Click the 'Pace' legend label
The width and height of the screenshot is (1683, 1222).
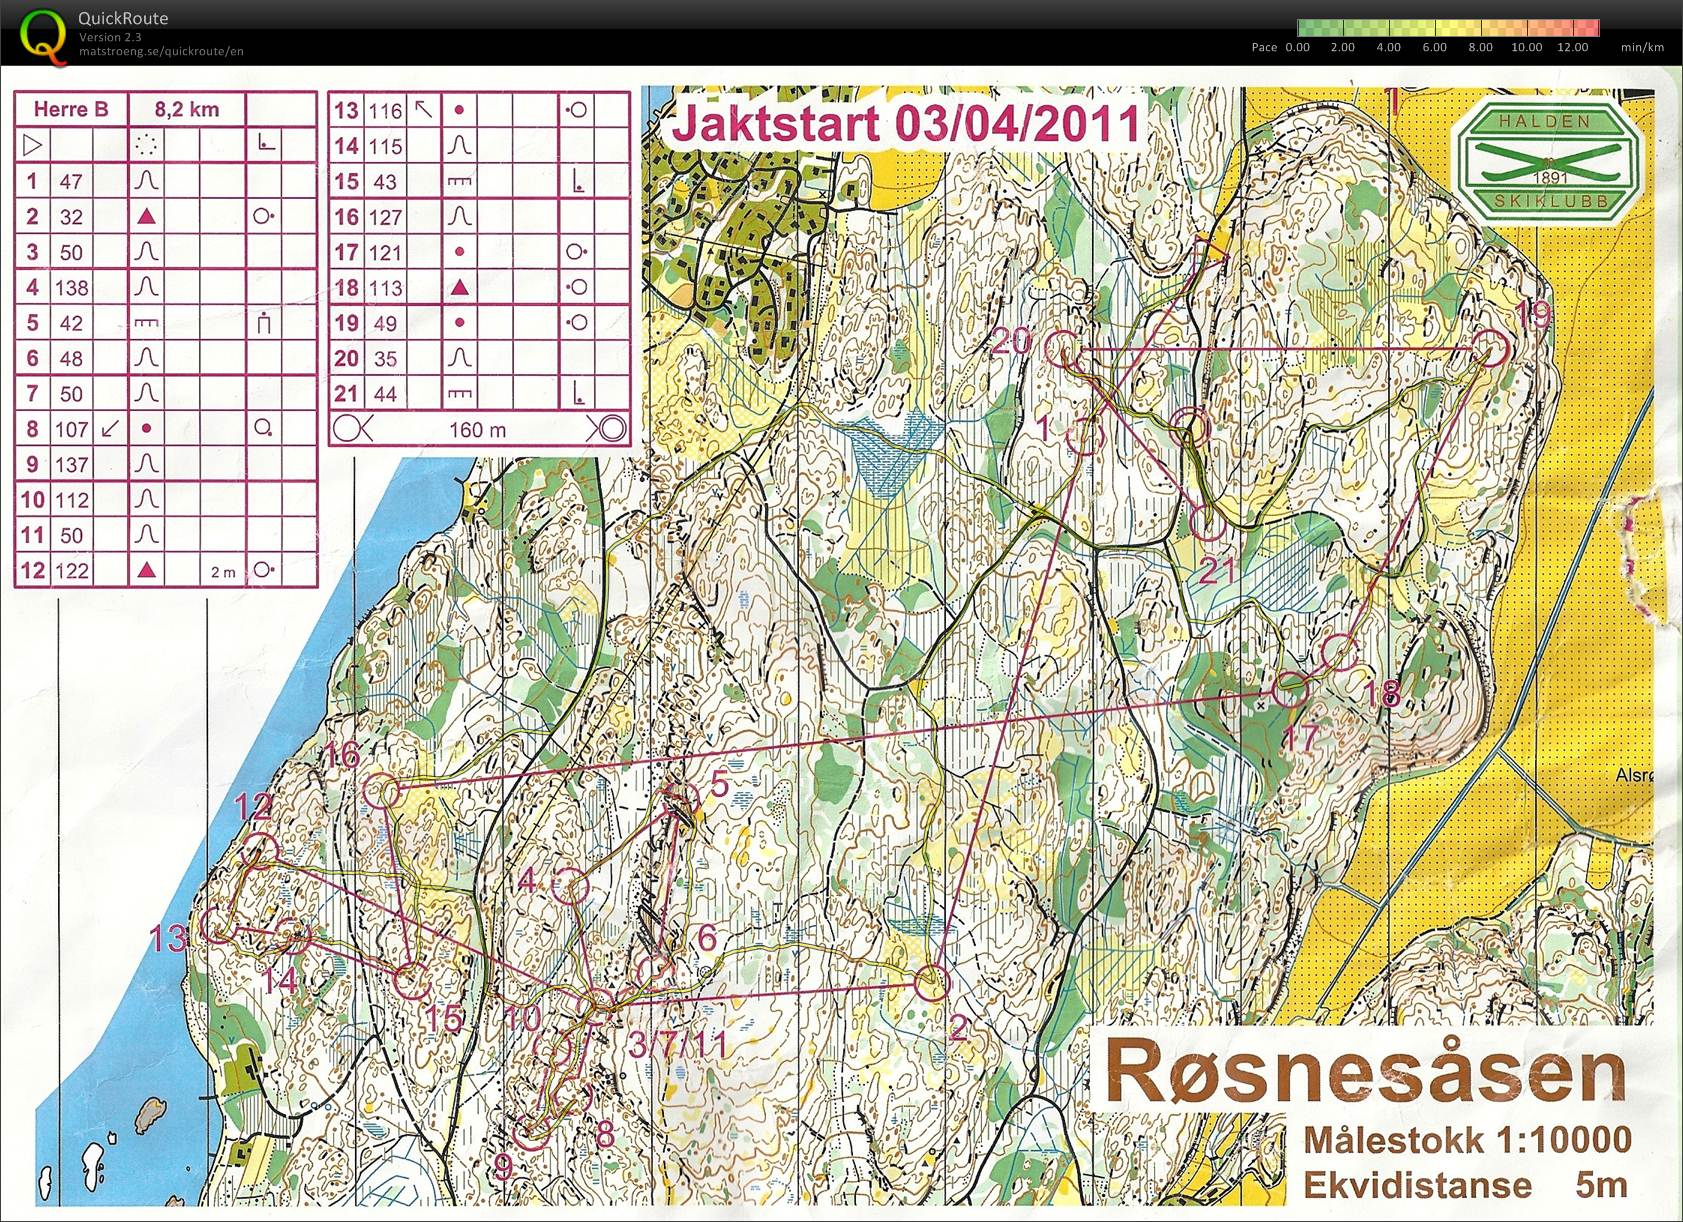pos(1264,47)
